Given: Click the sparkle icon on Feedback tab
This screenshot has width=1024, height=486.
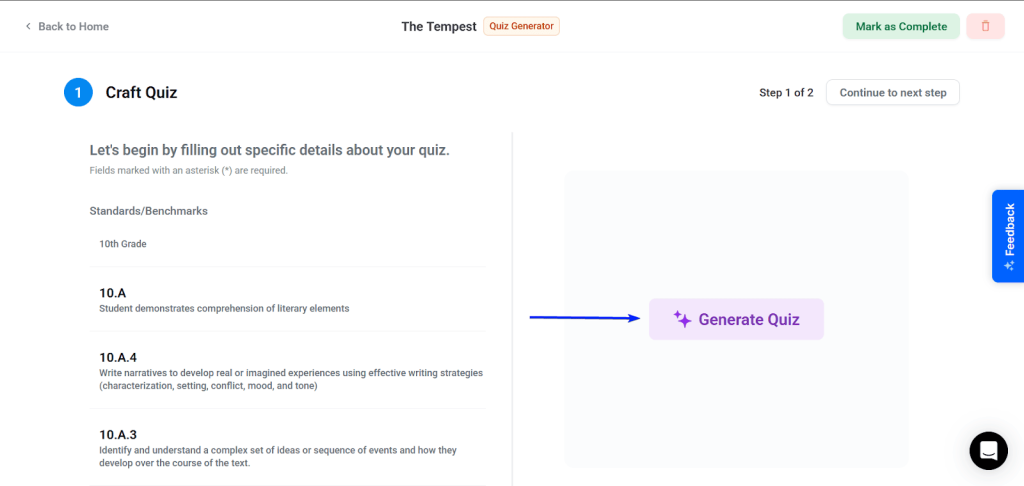Looking at the screenshot, I should click(x=1009, y=266).
